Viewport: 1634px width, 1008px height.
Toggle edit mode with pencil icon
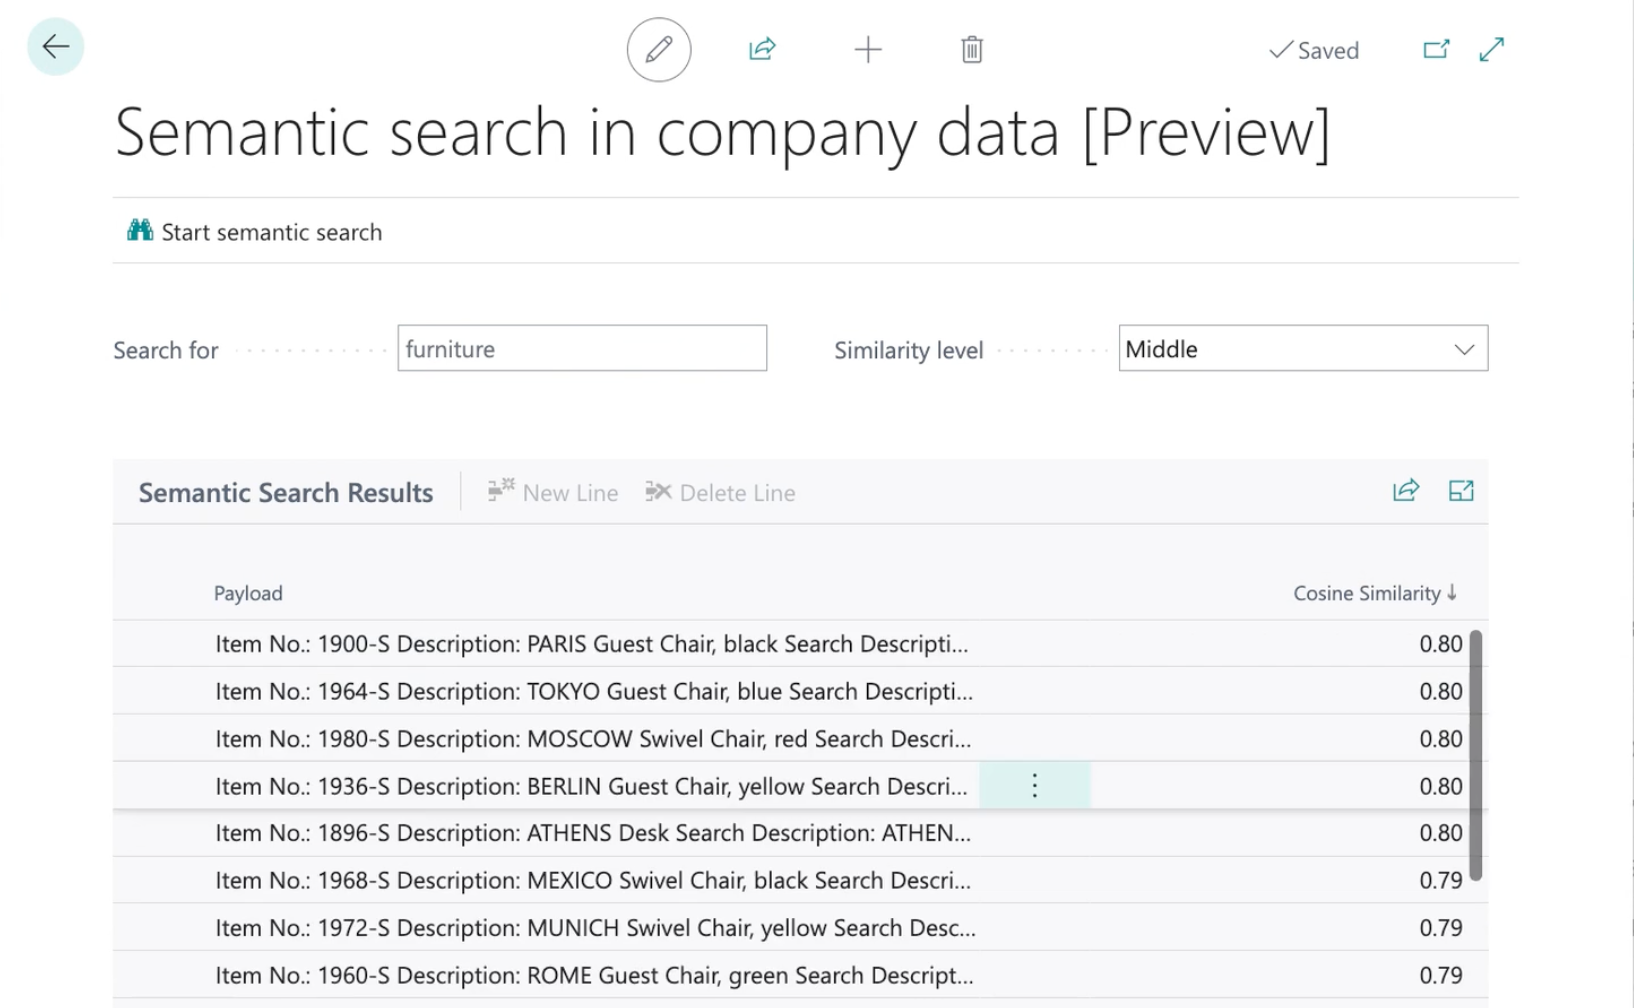(x=658, y=50)
